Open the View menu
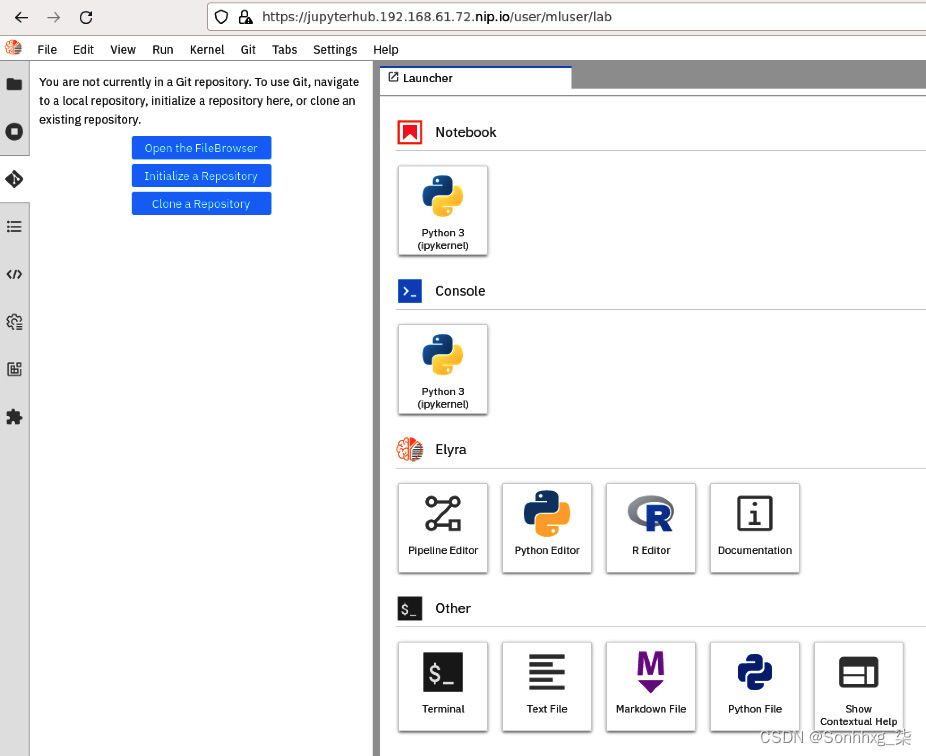The height and width of the screenshot is (756, 926). click(123, 50)
